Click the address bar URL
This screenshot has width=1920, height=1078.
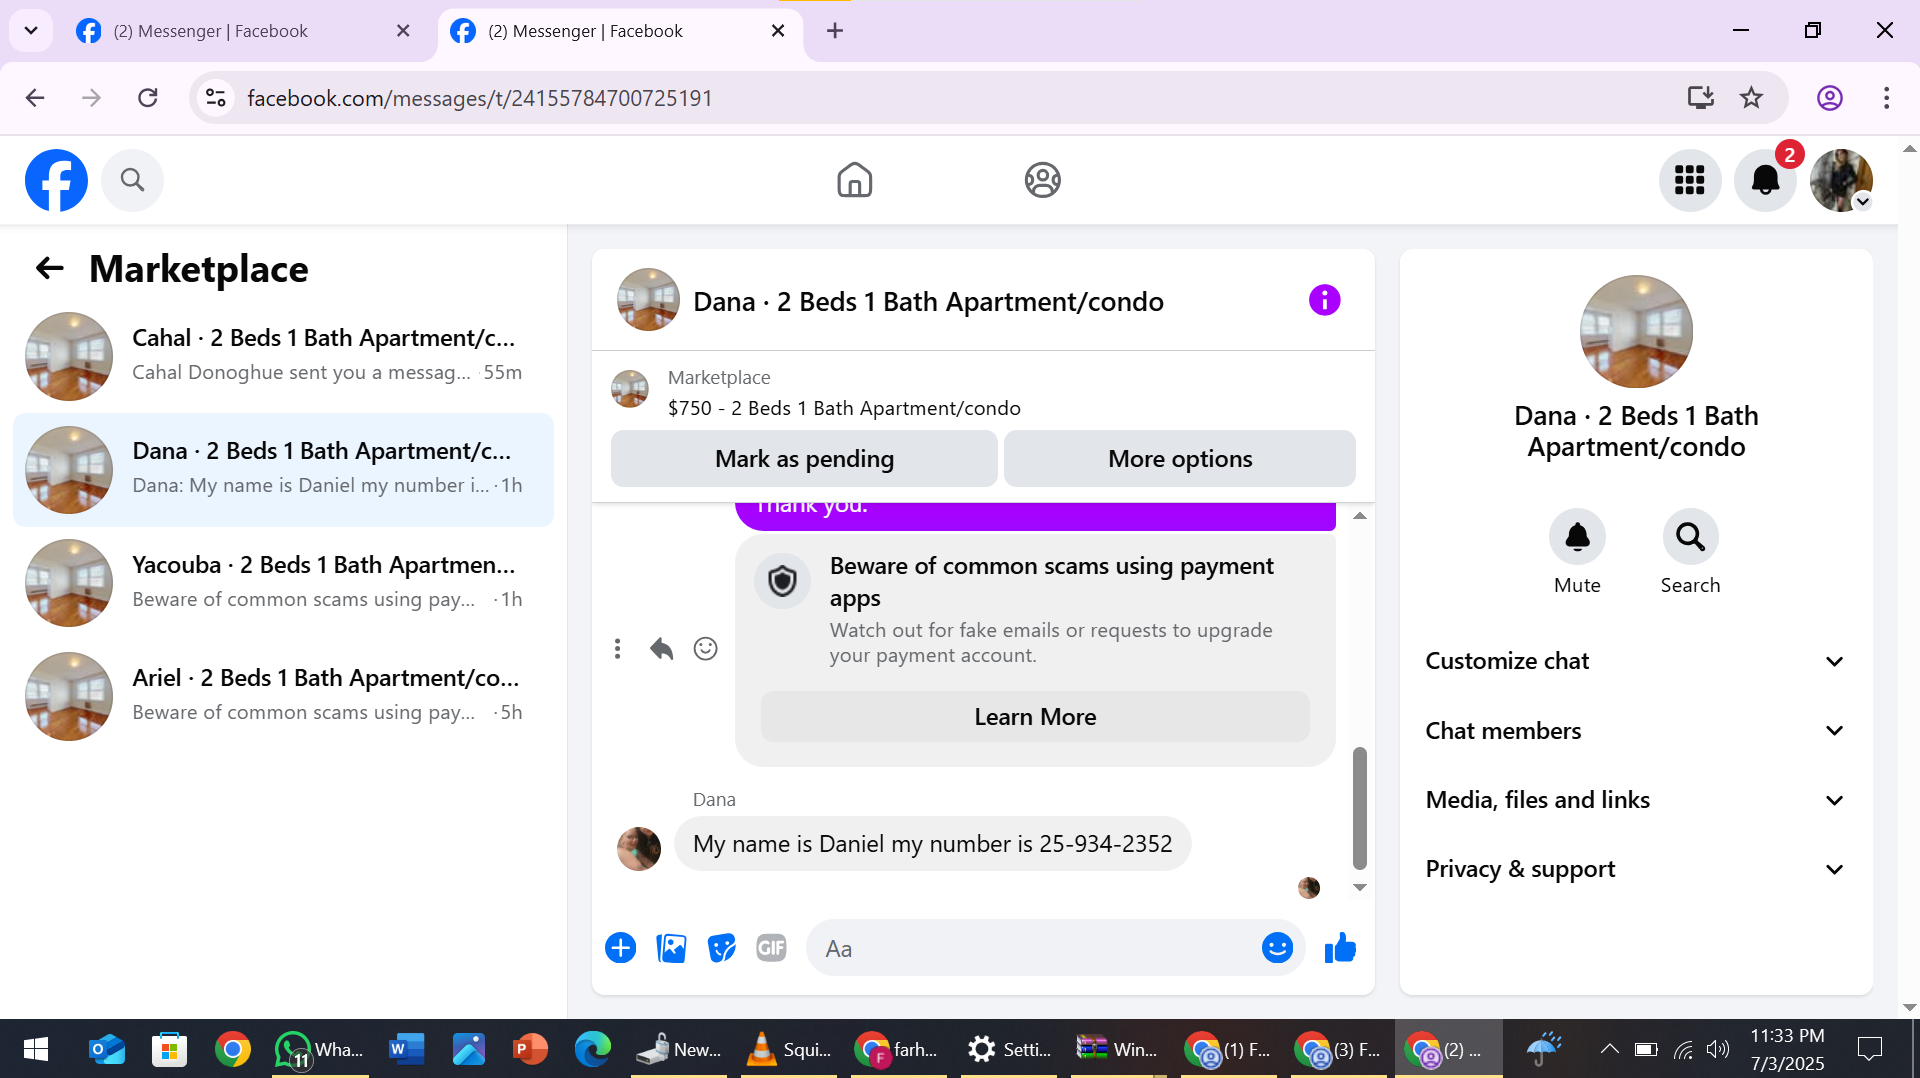pos(479,98)
